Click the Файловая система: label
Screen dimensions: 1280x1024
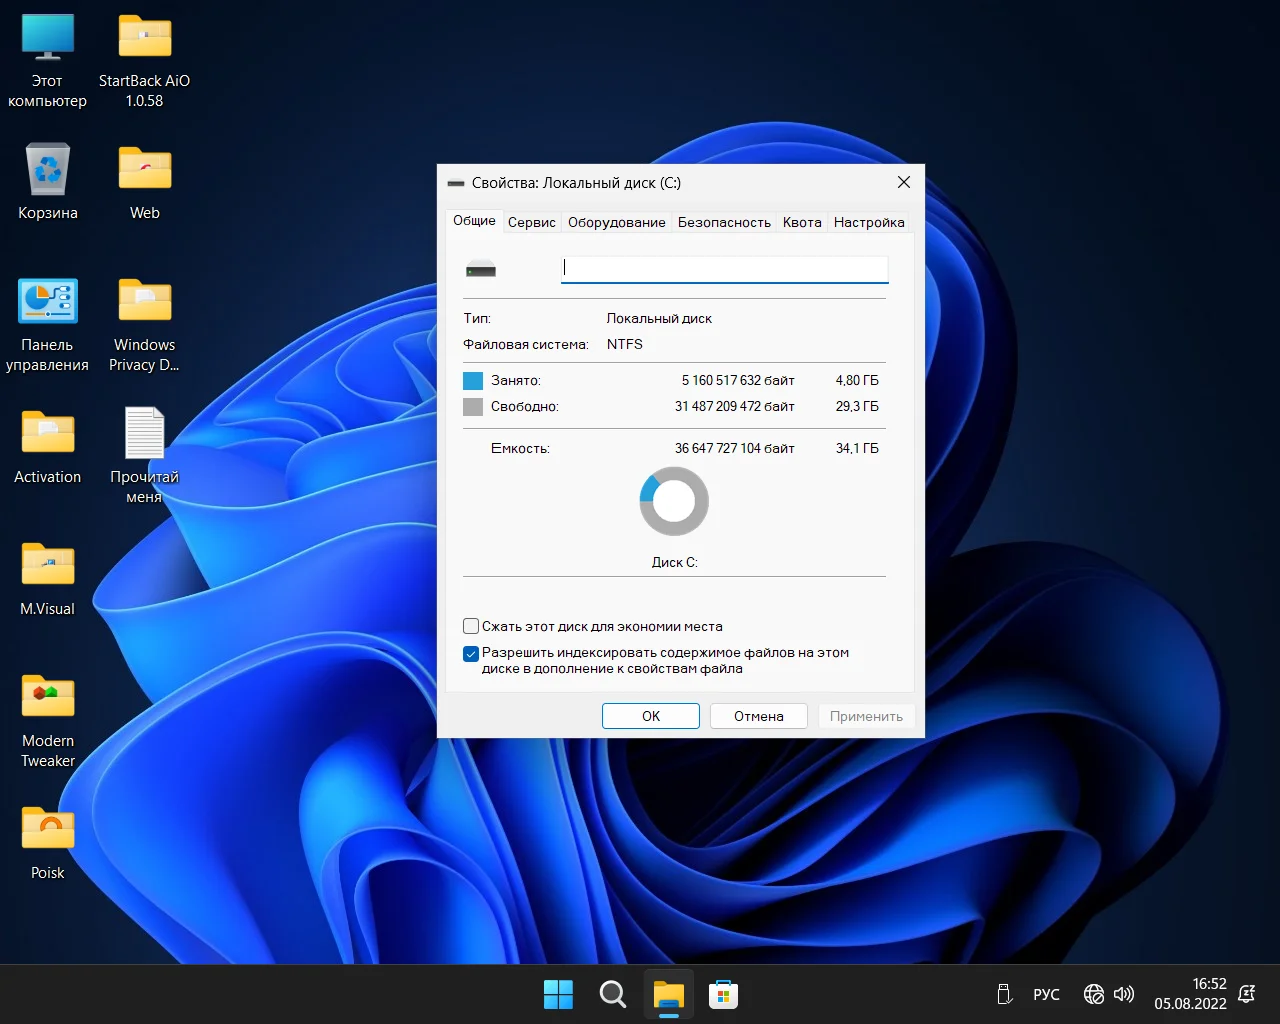click(526, 345)
